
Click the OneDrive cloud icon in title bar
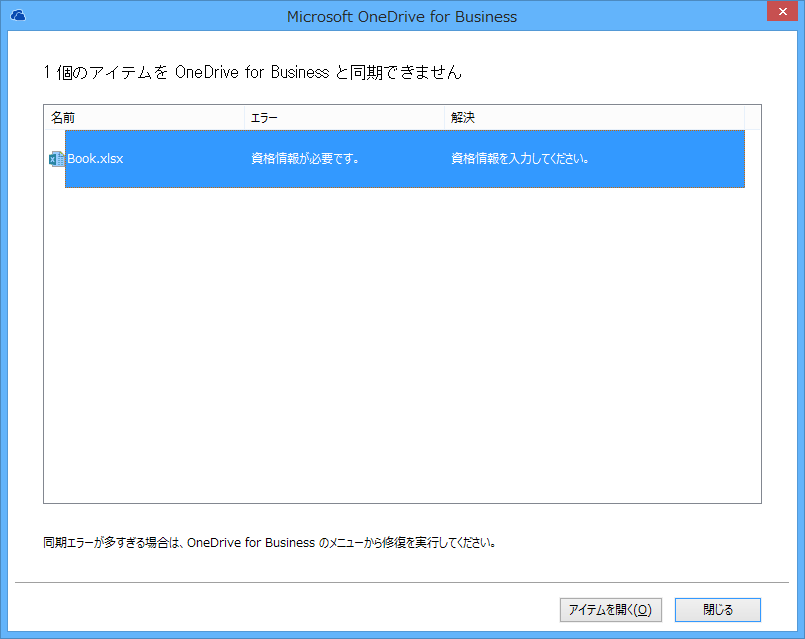click(x=18, y=15)
